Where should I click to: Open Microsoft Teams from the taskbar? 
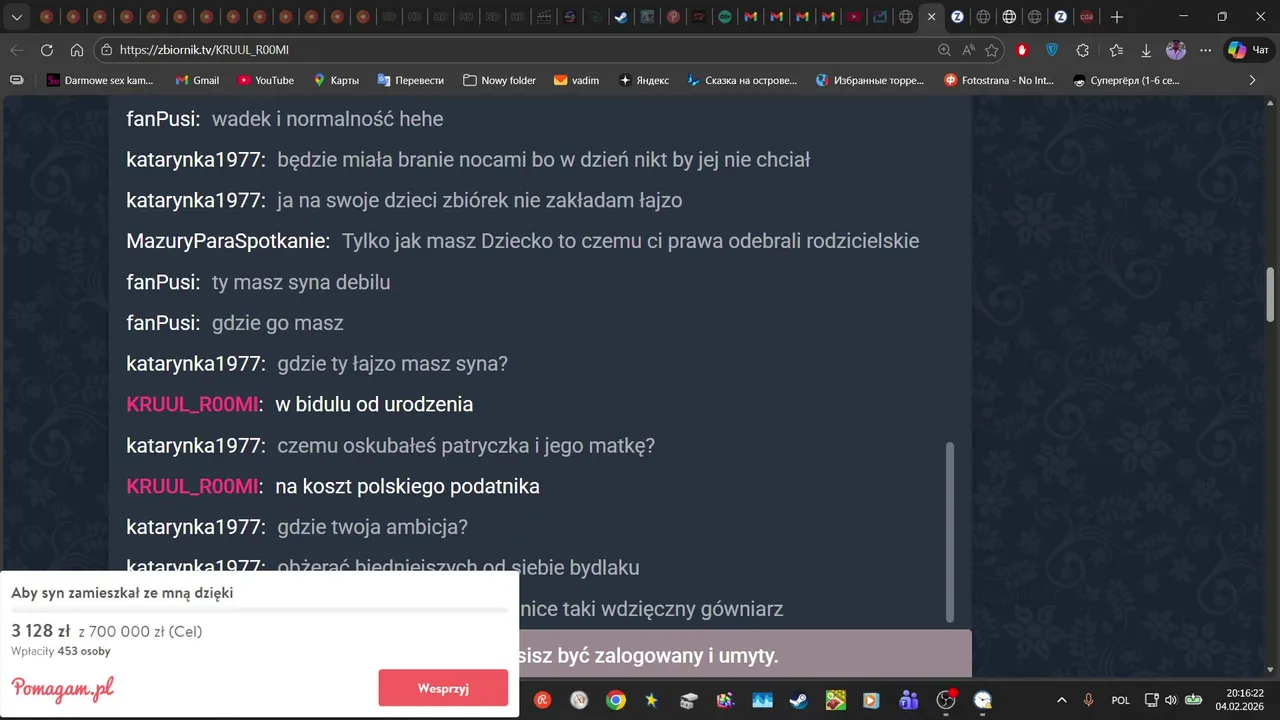click(x=909, y=700)
